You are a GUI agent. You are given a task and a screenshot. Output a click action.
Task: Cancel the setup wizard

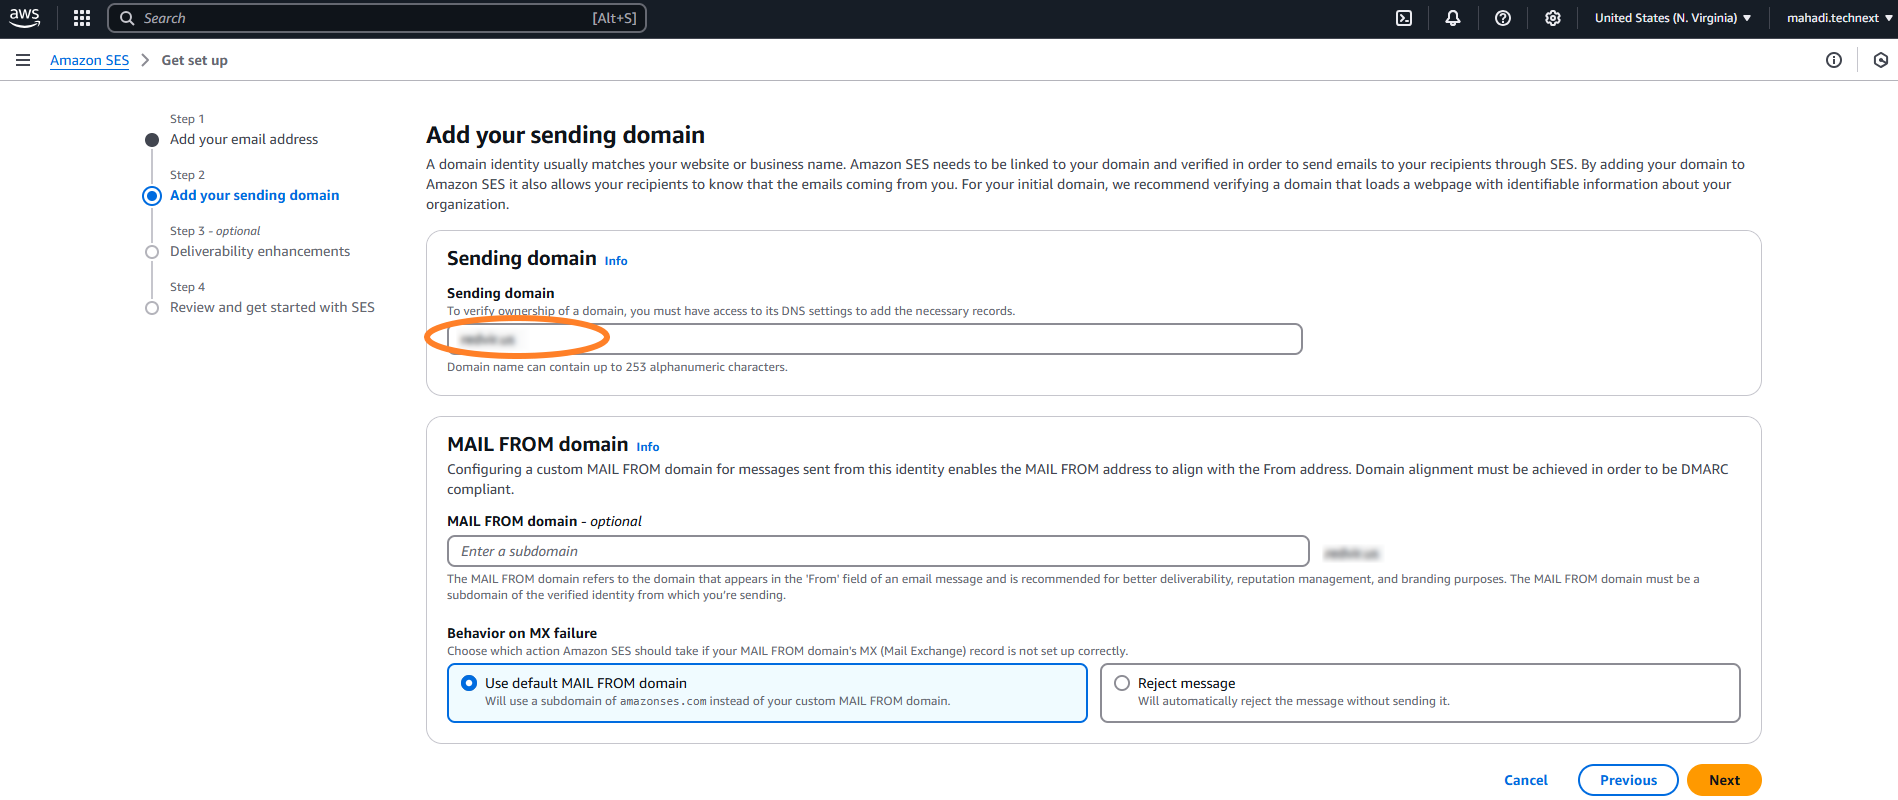tap(1525, 780)
